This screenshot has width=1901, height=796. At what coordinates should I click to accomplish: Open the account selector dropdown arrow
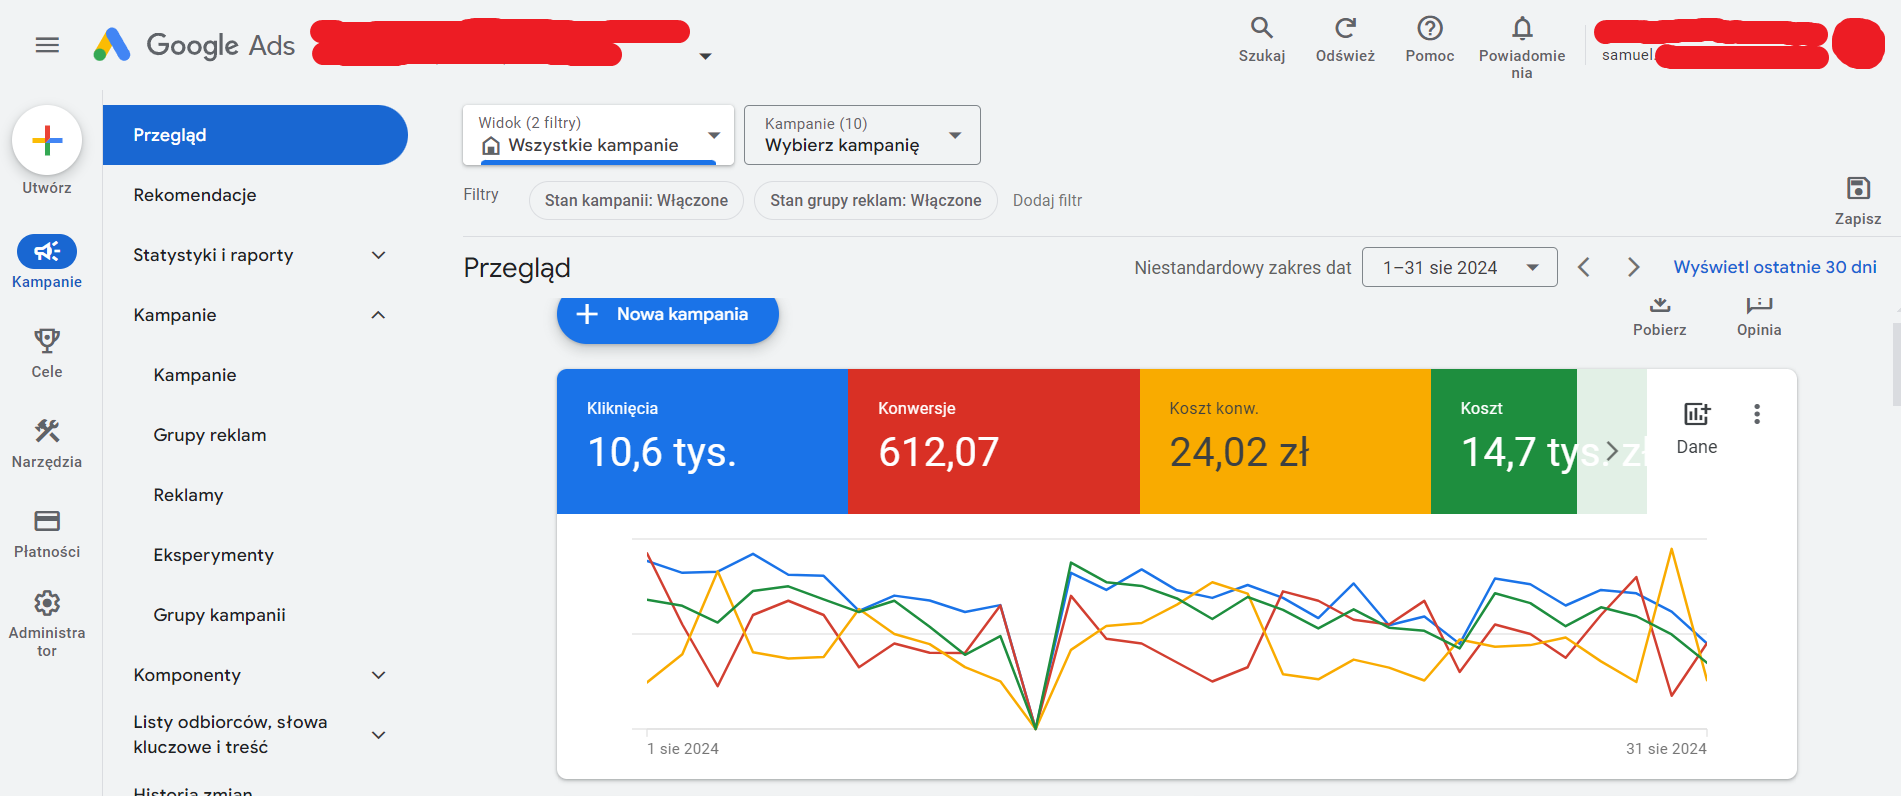coord(705,56)
